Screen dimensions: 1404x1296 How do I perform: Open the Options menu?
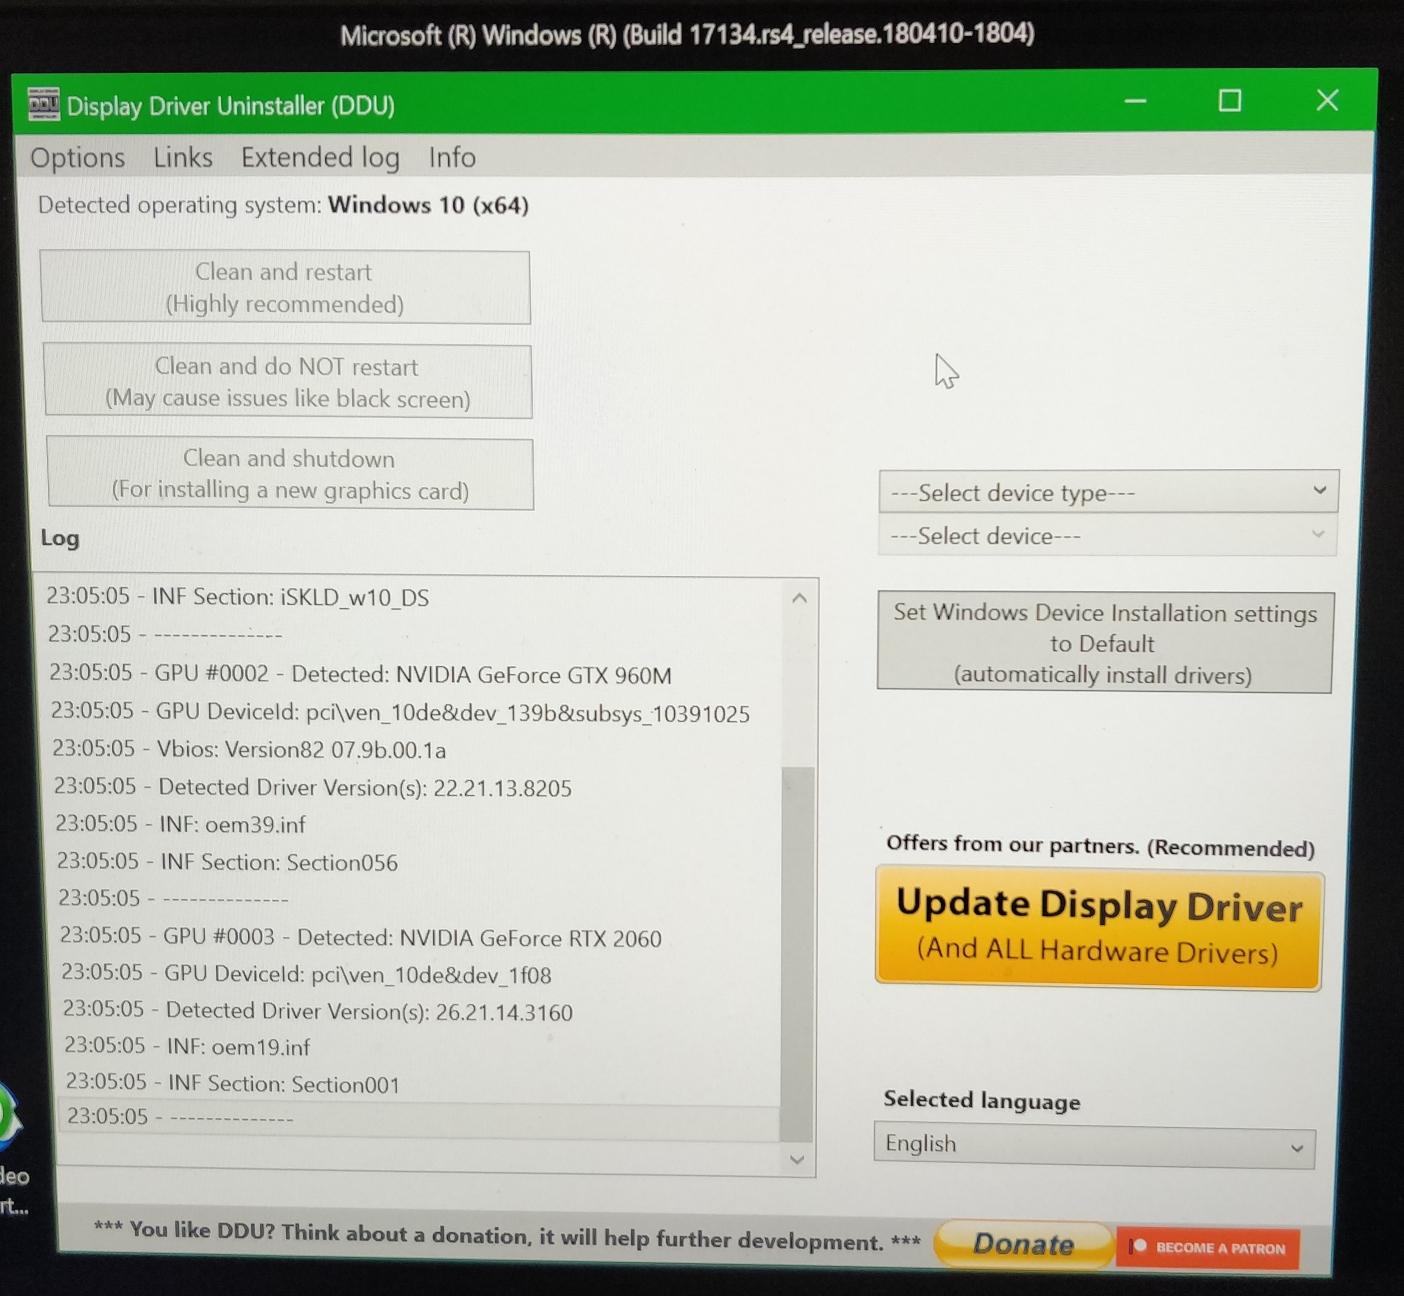(x=78, y=157)
